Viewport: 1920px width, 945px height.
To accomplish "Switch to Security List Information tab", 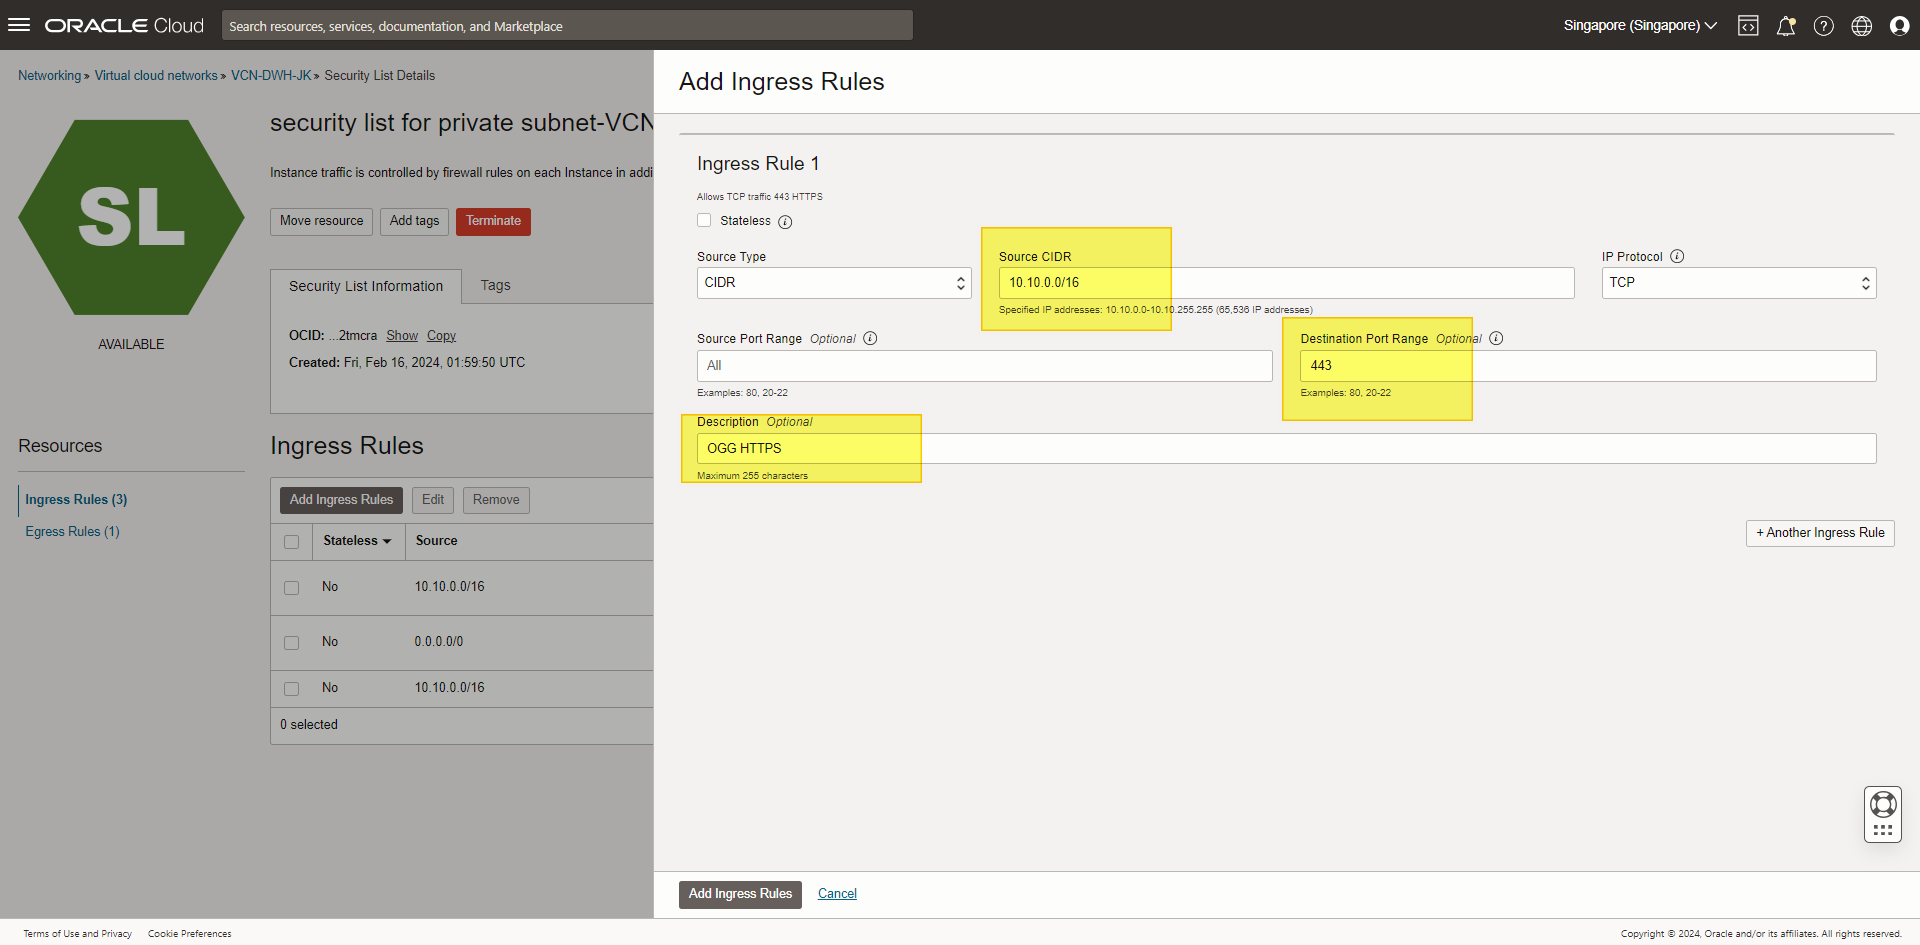I will pos(366,286).
